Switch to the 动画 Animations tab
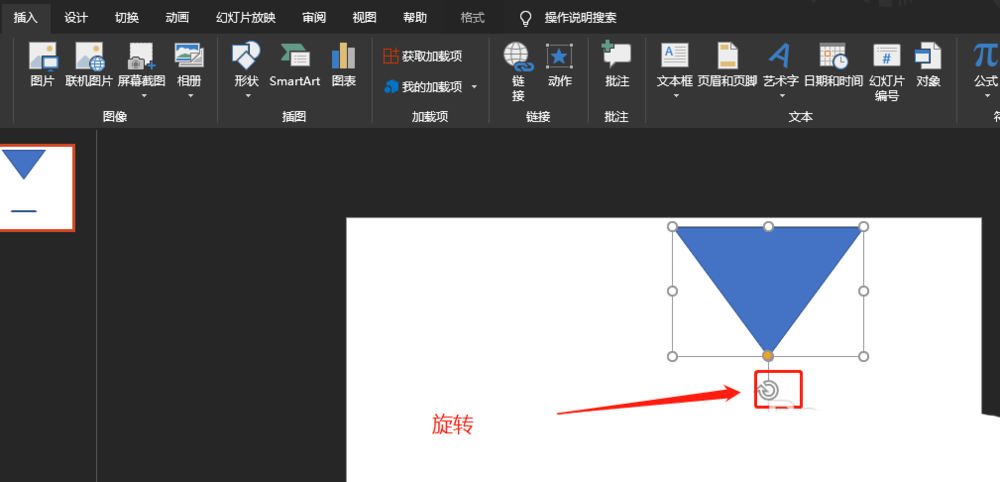This screenshot has height=482, width=1000. (177, 18)
